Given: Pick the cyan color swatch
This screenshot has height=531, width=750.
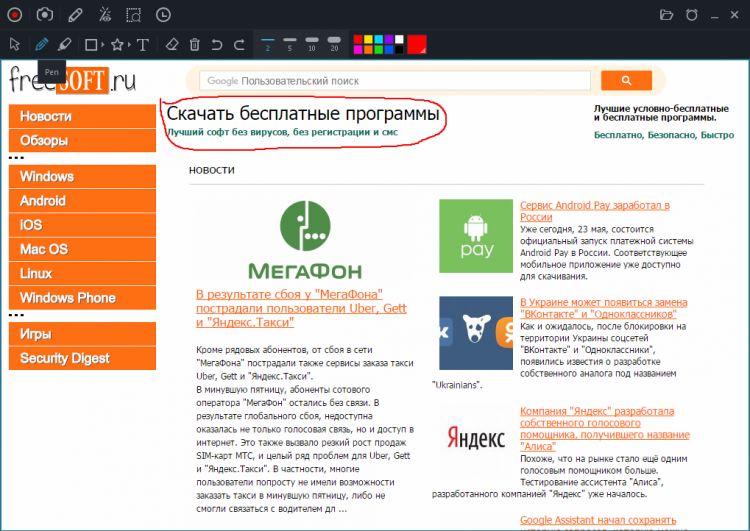Looking at the screenshot, I should (378, 39).
